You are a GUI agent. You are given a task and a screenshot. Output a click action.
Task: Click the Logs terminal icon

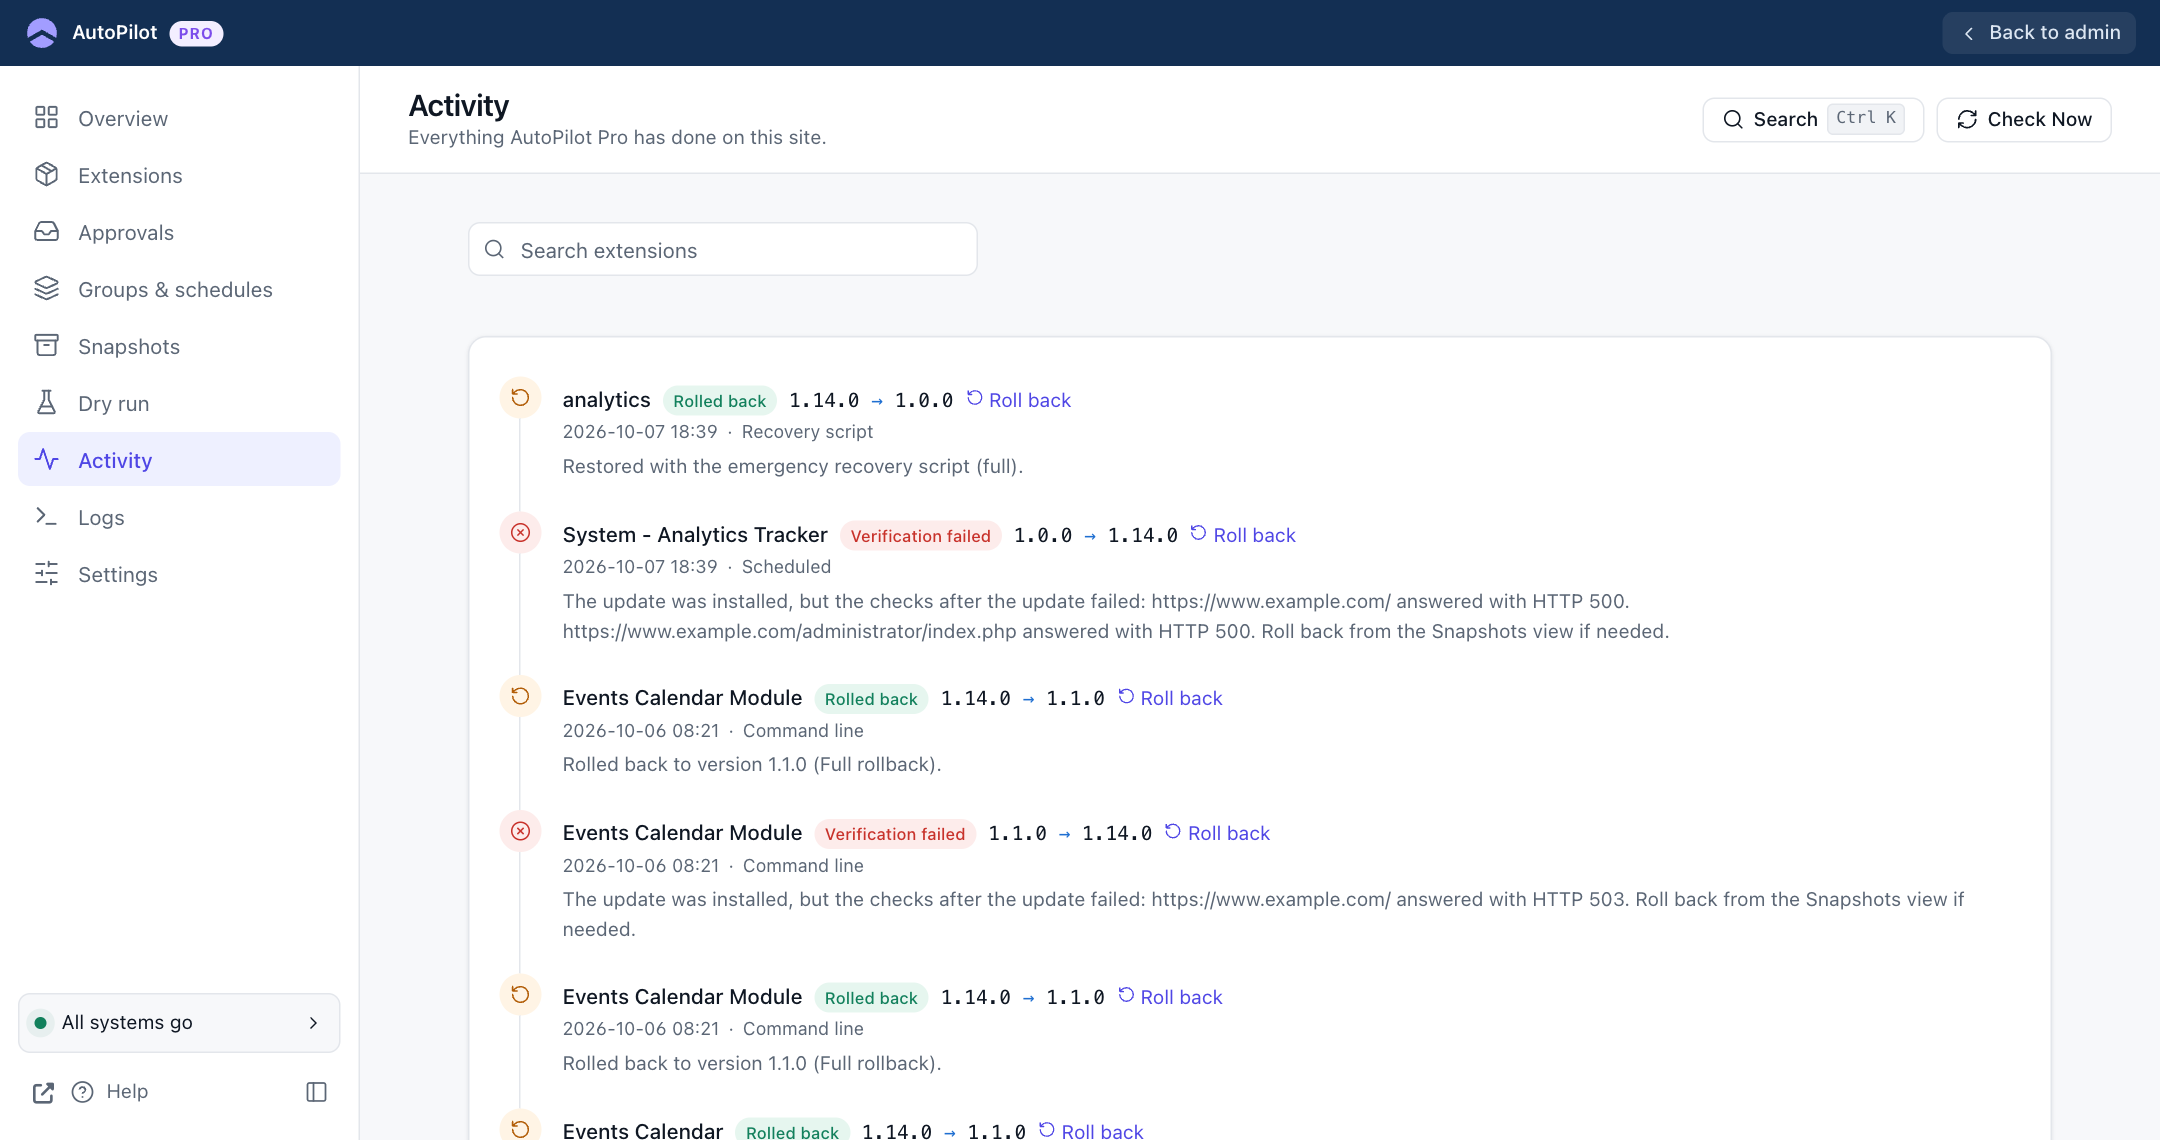point(46,517)
